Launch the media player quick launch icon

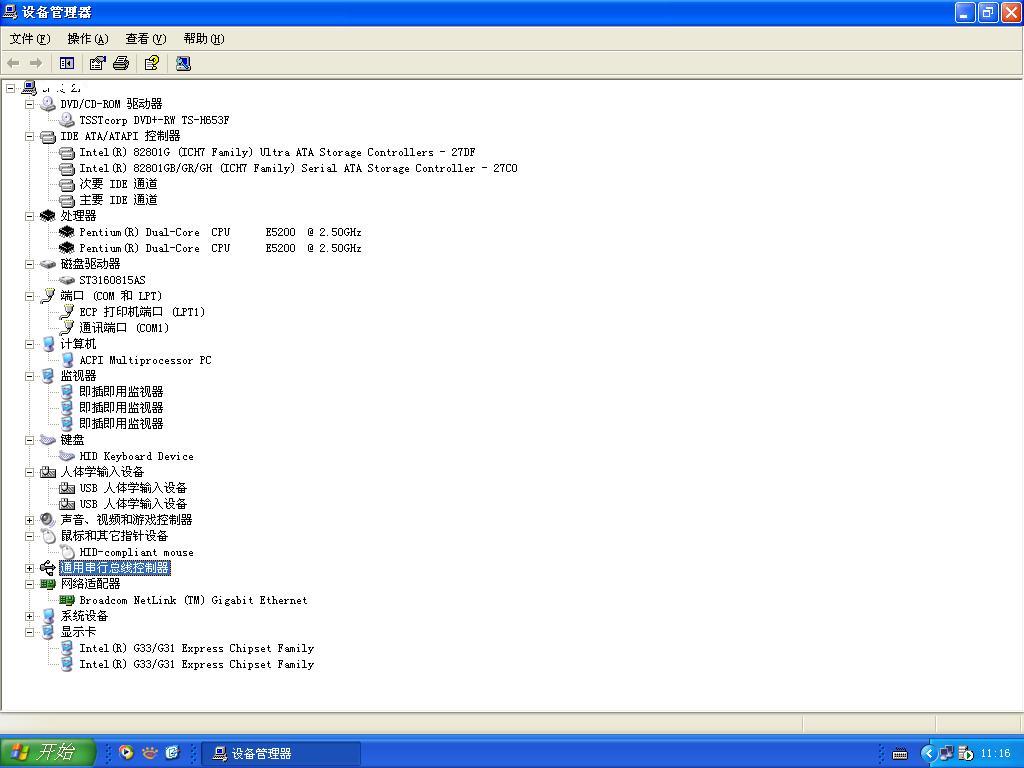[x=126, y=753]
